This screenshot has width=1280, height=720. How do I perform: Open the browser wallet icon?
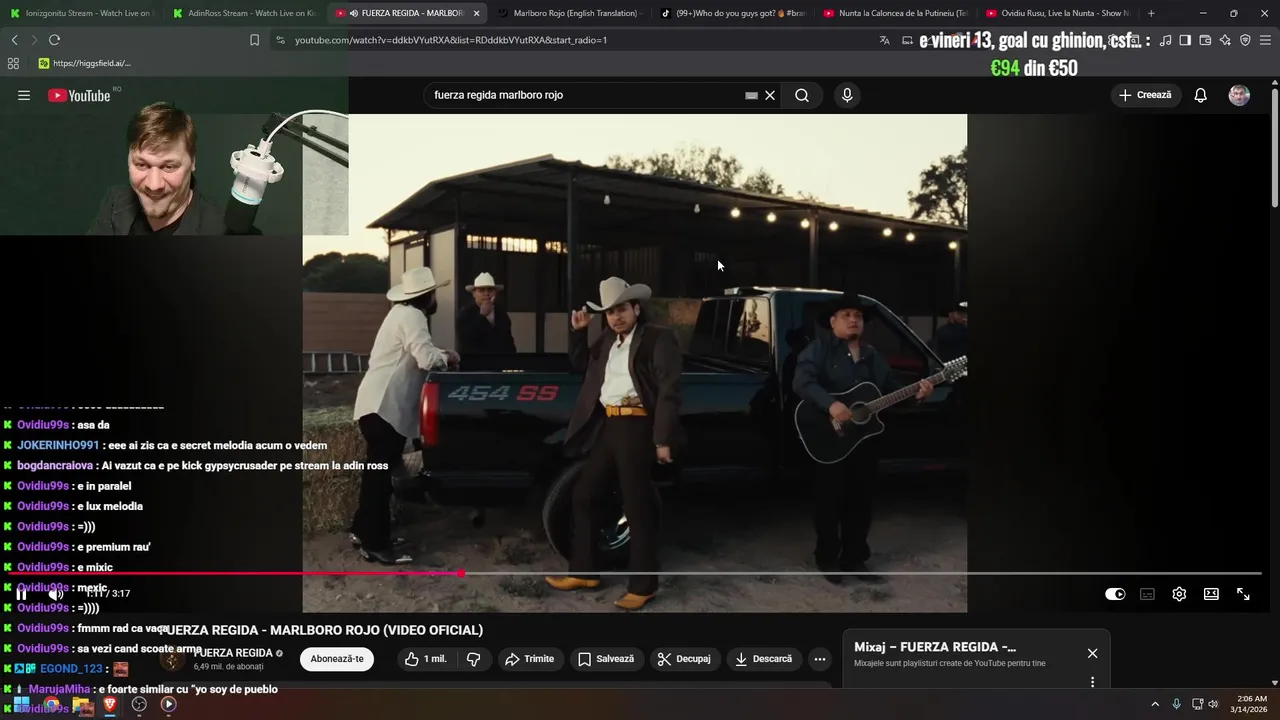pos(1205,40)
